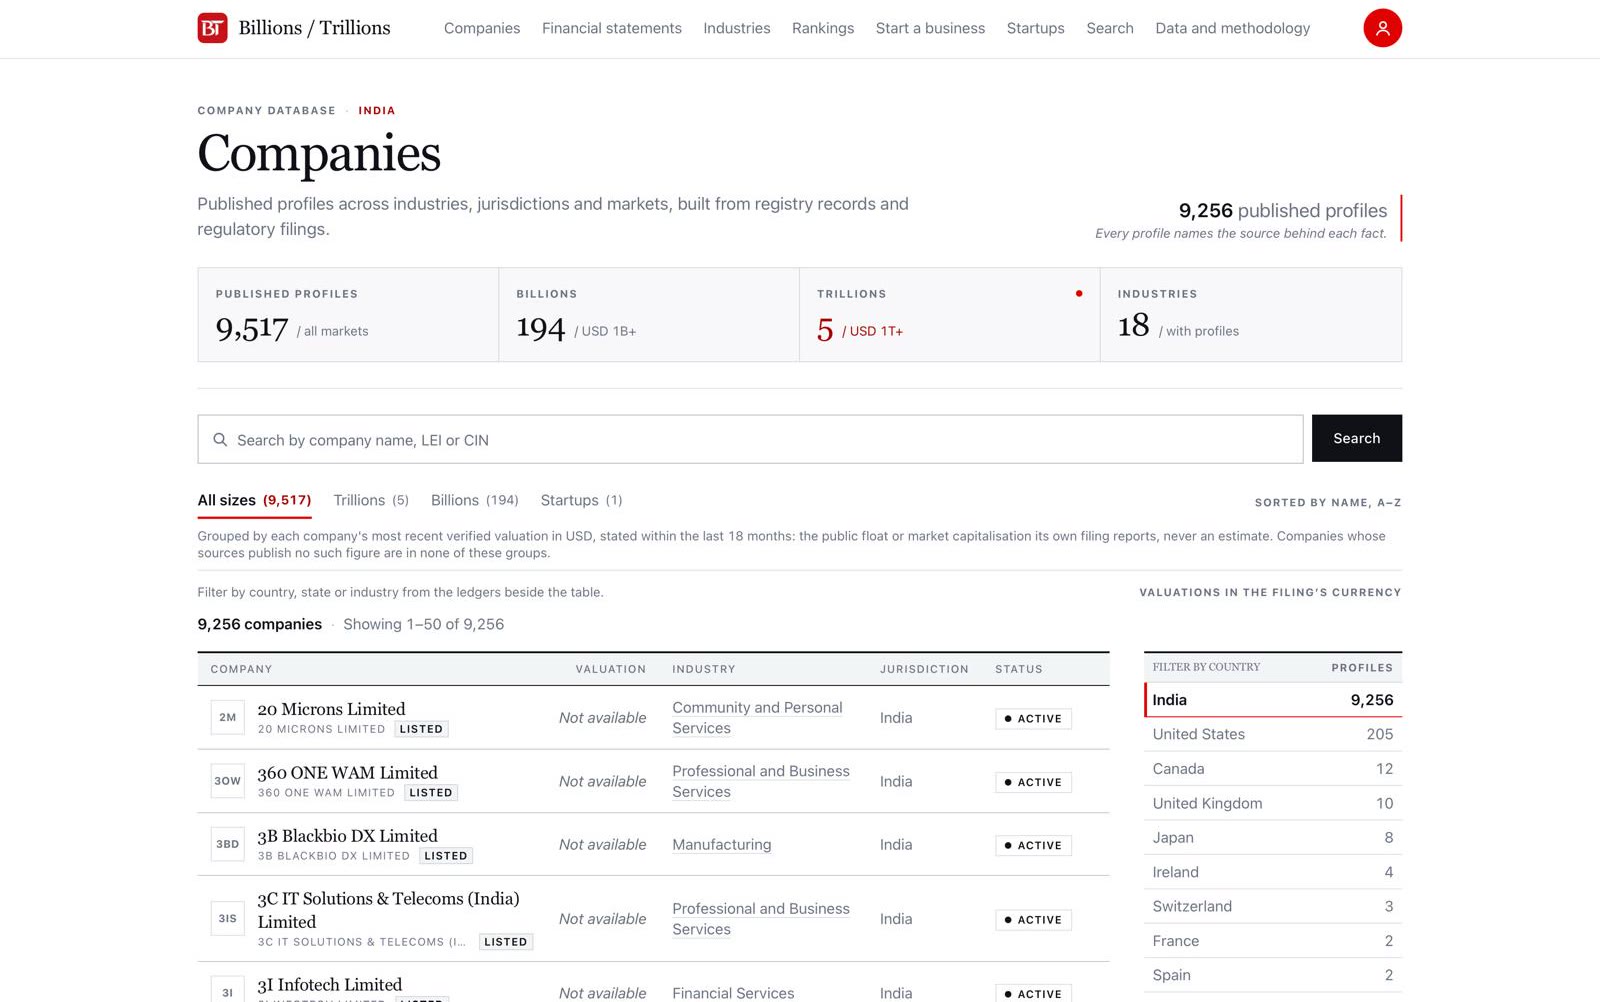Filter companies by Spain
Screen dimensions: 1600x1002
(1273, 975)
